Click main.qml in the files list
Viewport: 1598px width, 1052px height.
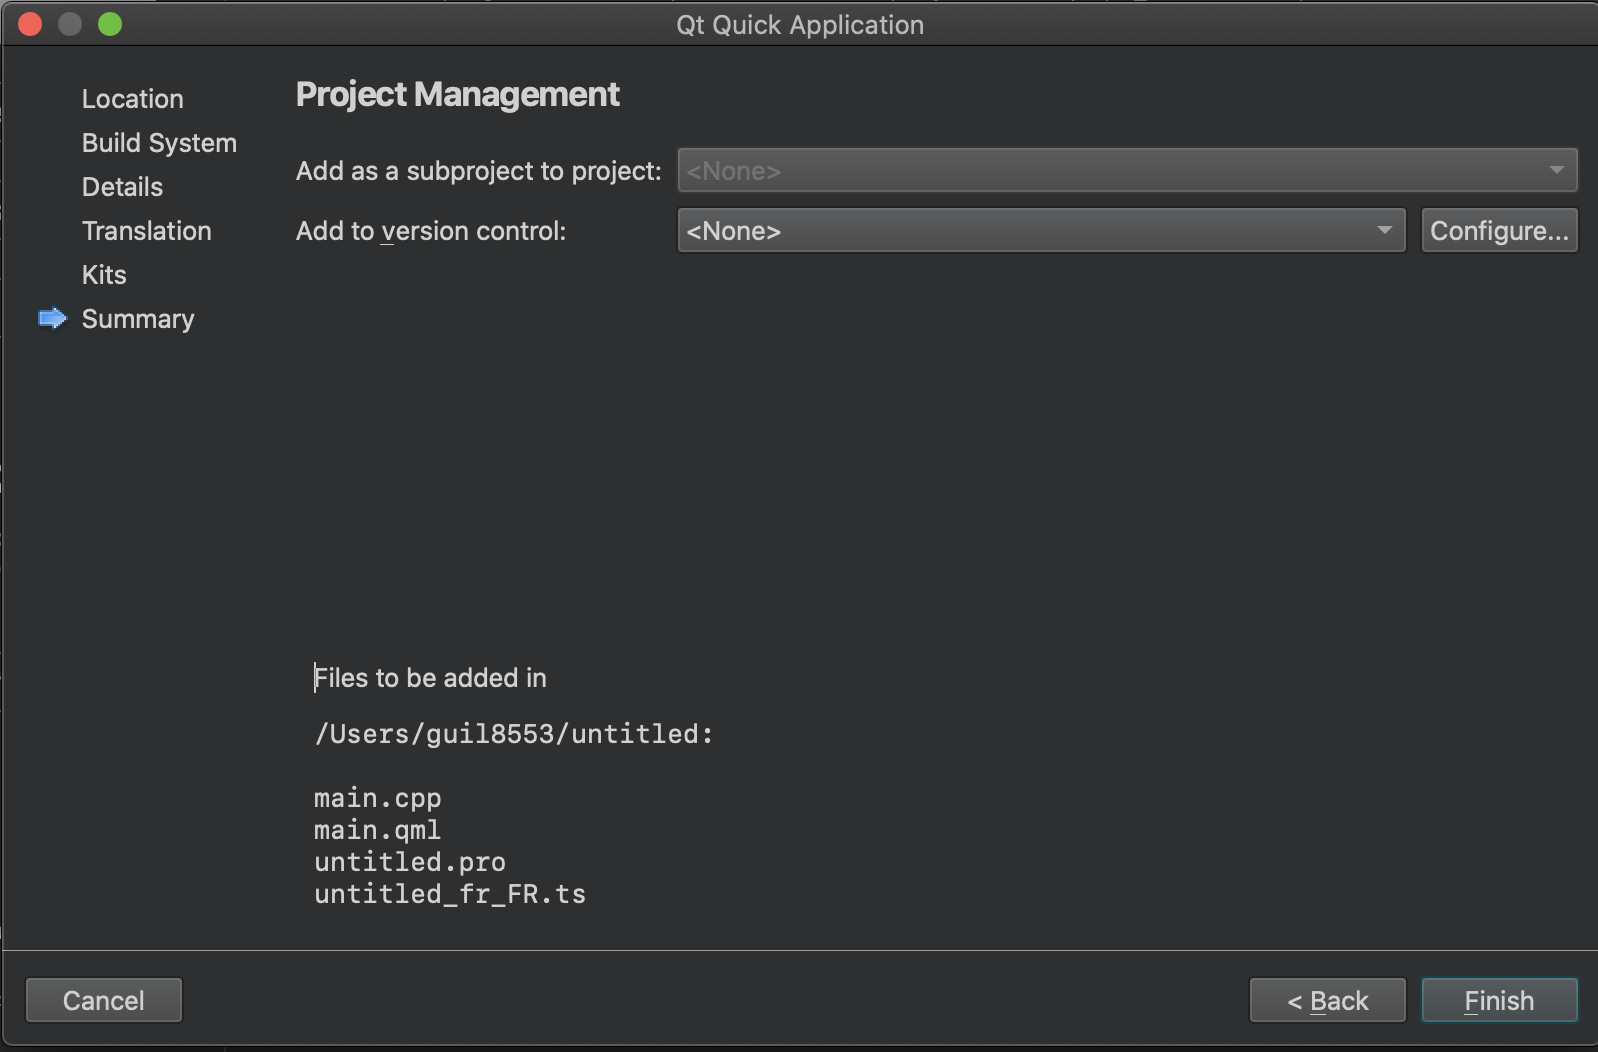tap(377, 830)
